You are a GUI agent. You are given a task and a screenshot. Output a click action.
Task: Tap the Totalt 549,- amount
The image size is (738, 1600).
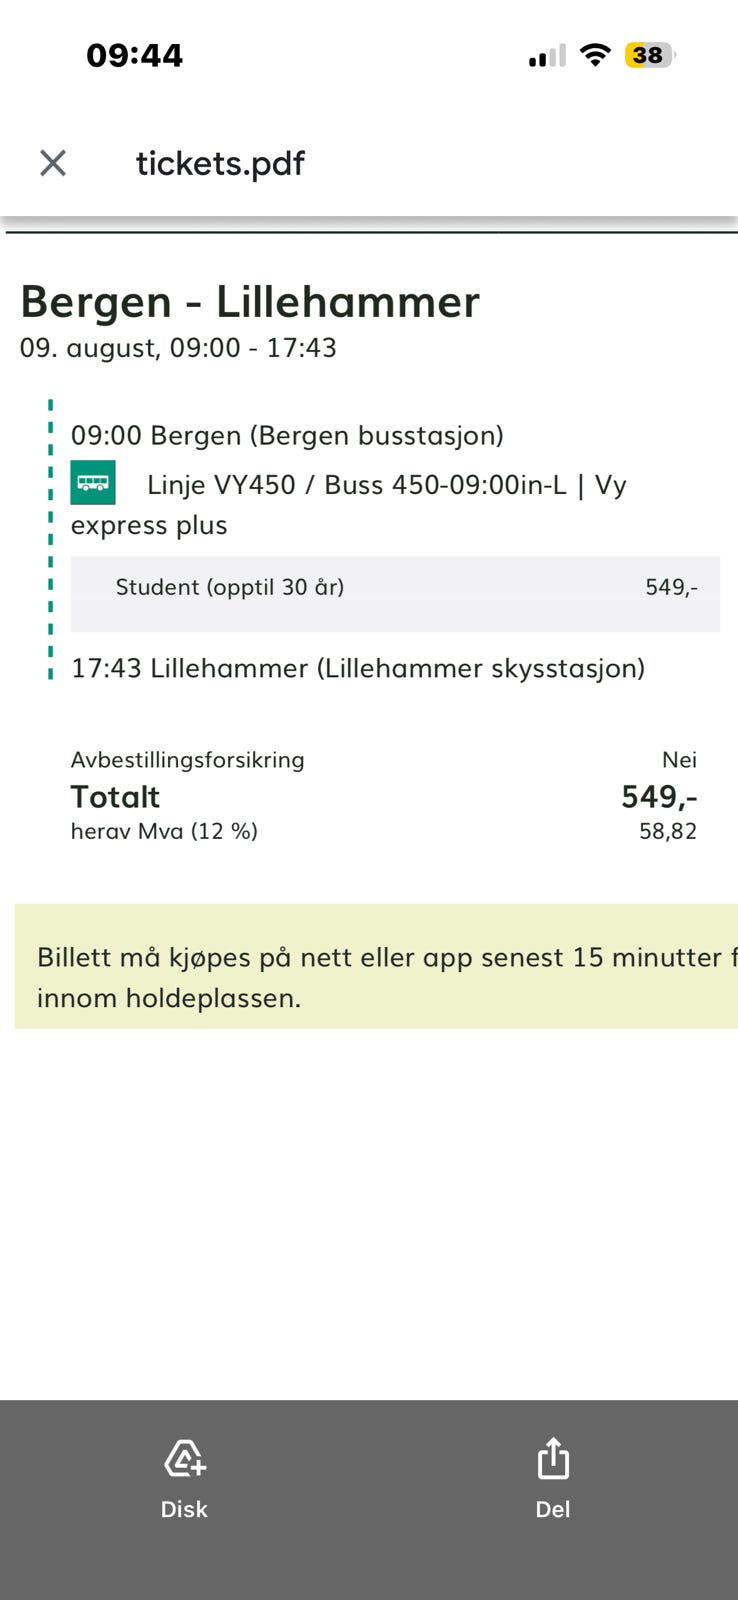pyautogui.click(x=659, y=797)
